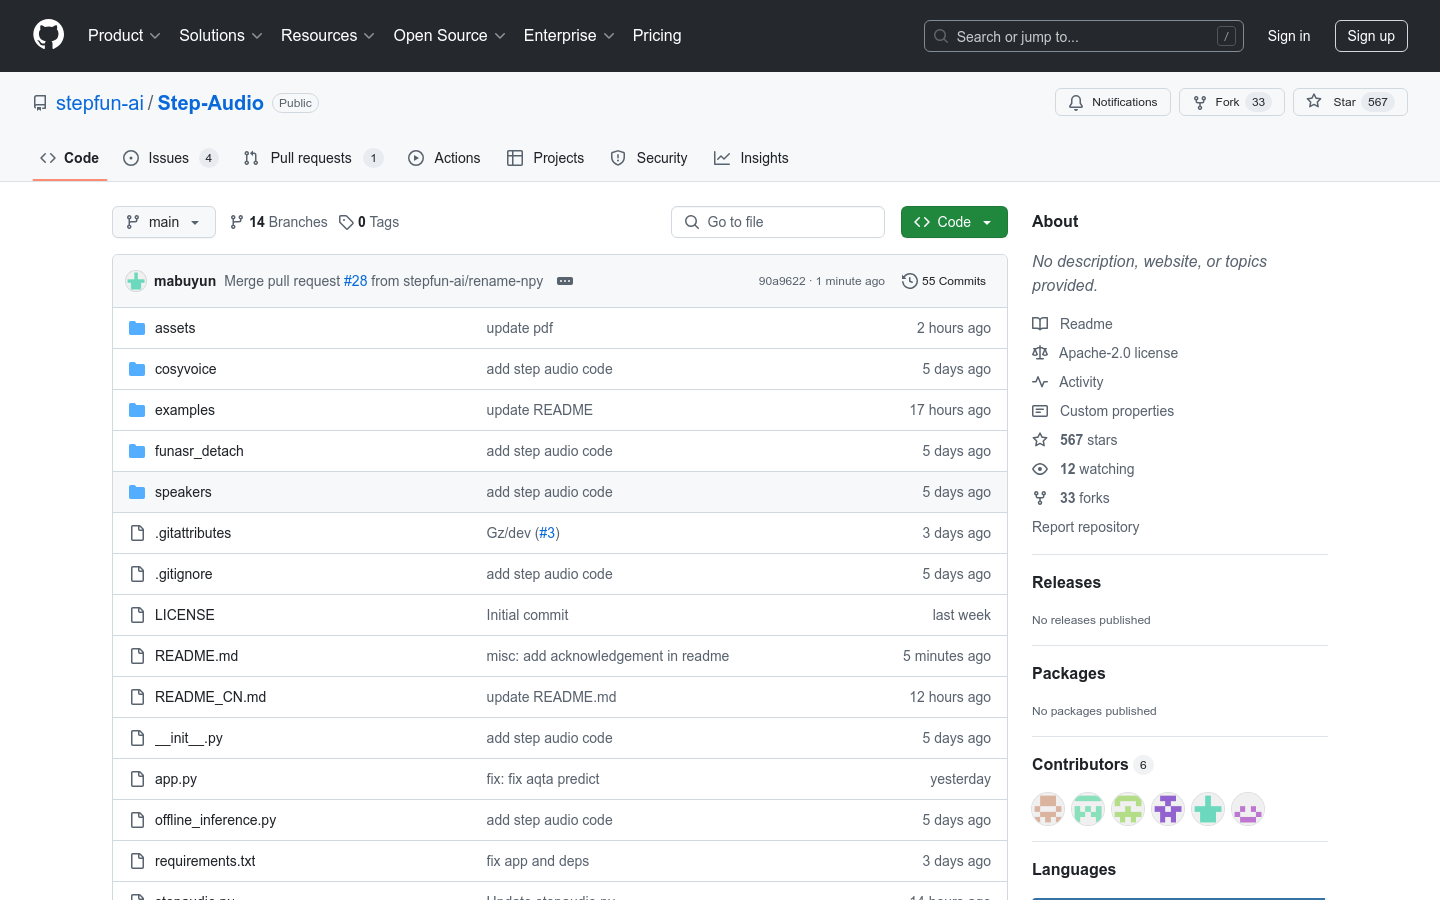Open the Insights tab
Screen dimensions: 1440x900
pyautogui.click(x=751, y=158)
